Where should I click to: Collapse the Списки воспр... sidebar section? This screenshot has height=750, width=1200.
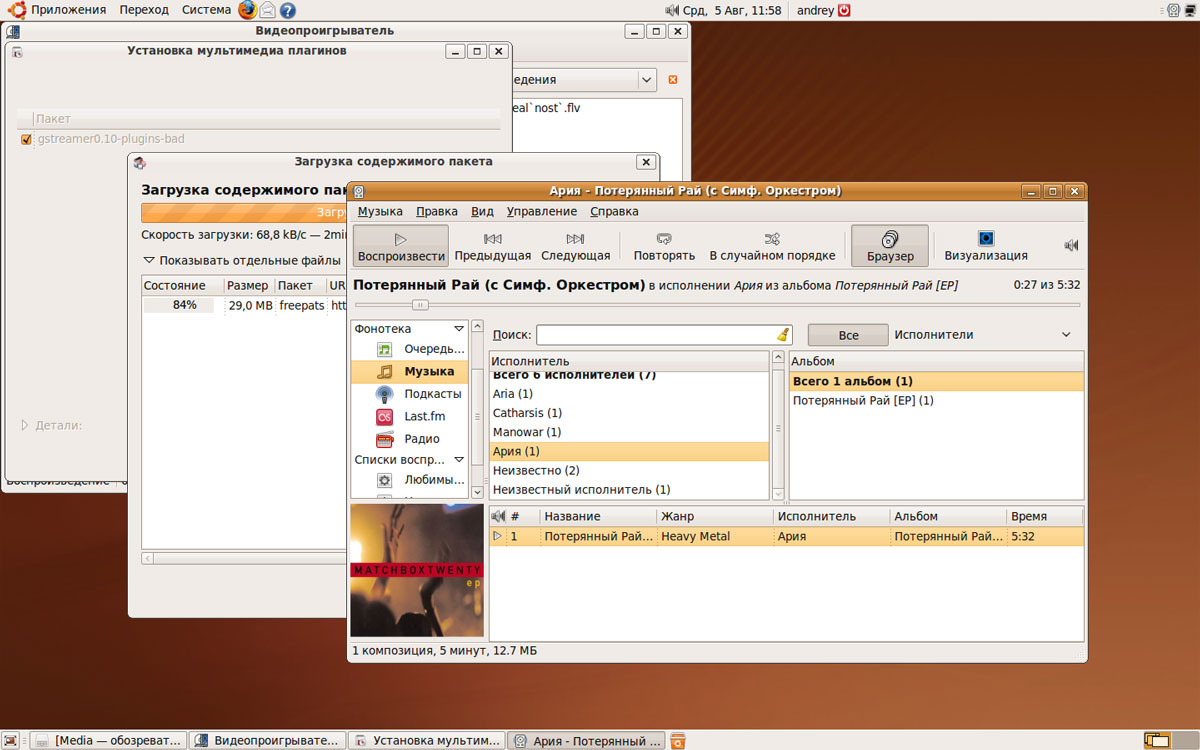click(x=459, y=460)
